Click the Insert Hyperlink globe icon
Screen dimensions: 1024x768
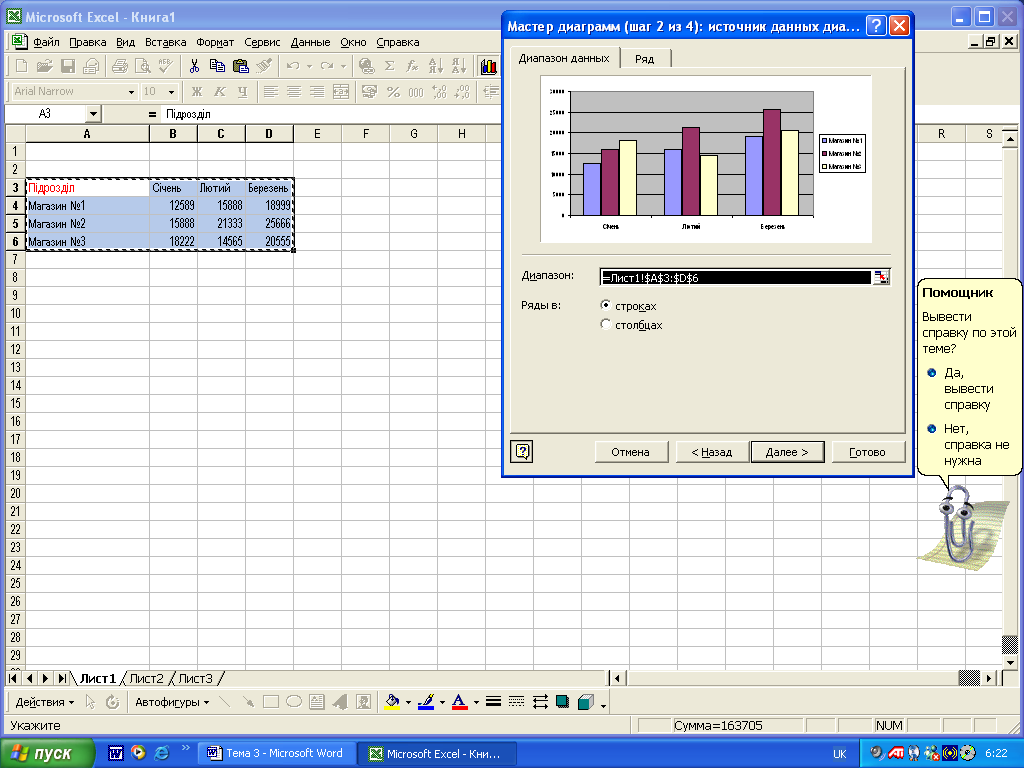tap(366, 66)
